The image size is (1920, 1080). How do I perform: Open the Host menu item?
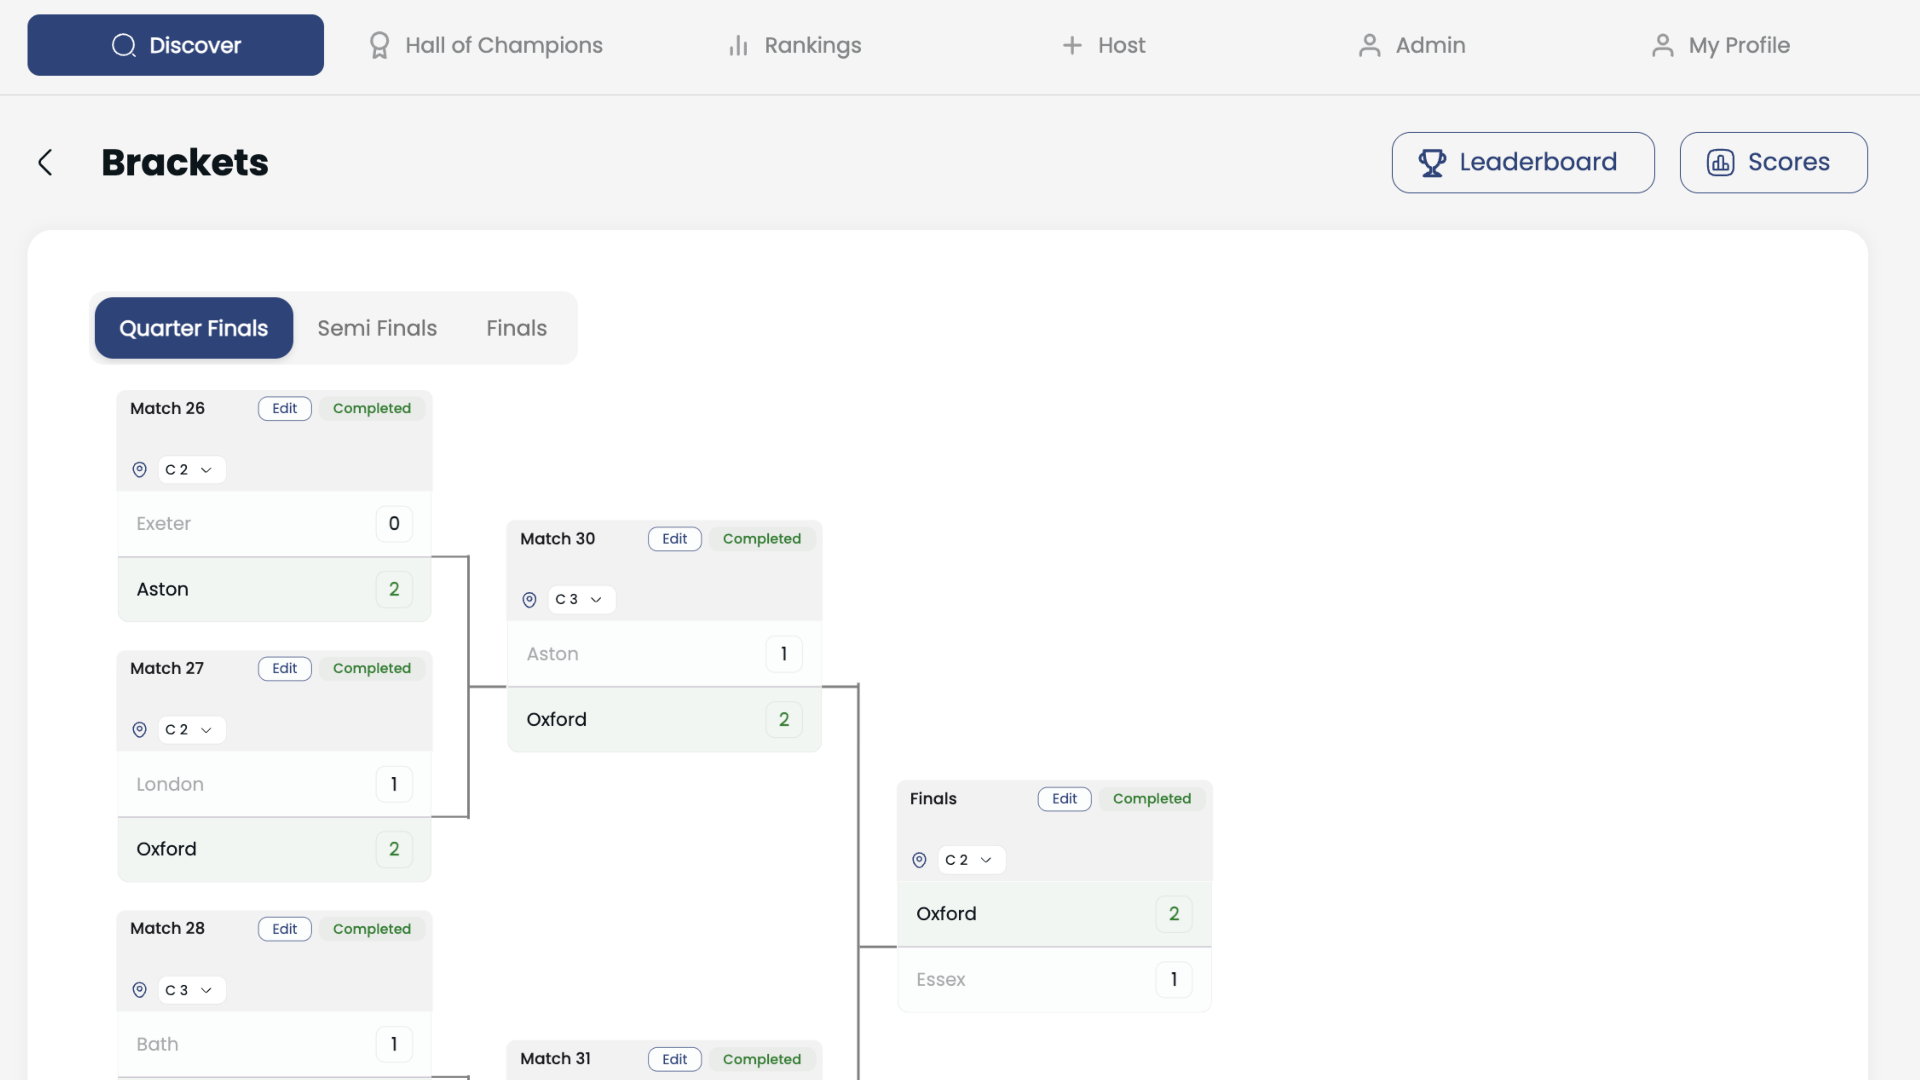pyautogui.click(x=1103, y=45)
